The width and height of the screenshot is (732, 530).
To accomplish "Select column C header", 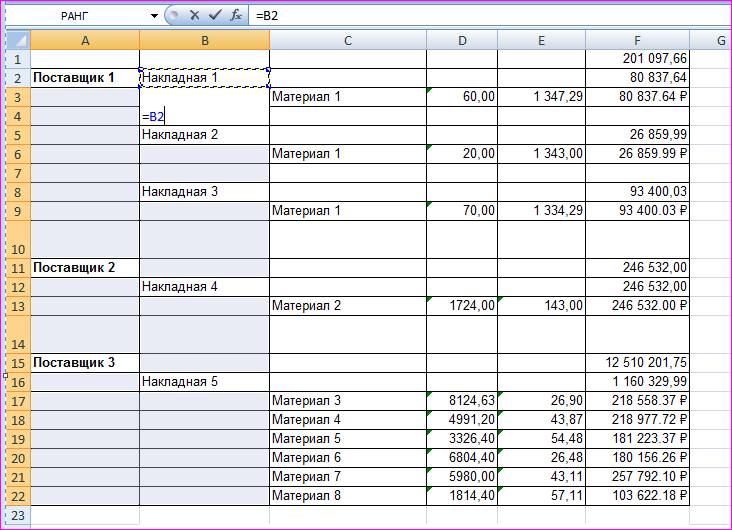I will coord(348,41).
